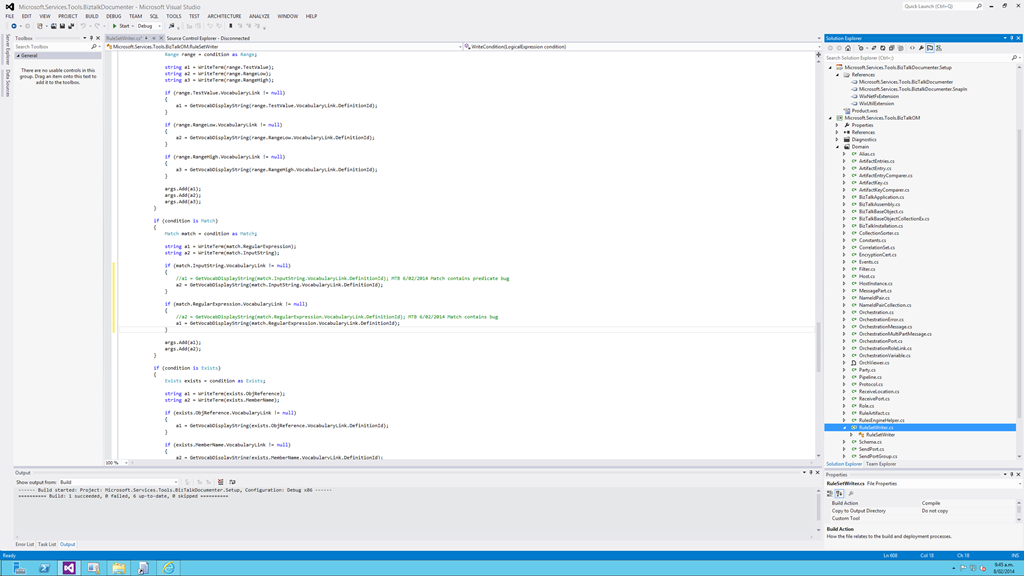Expand the Alias.cs file node
Screen dimensions: 1024x576
point(844,154)
